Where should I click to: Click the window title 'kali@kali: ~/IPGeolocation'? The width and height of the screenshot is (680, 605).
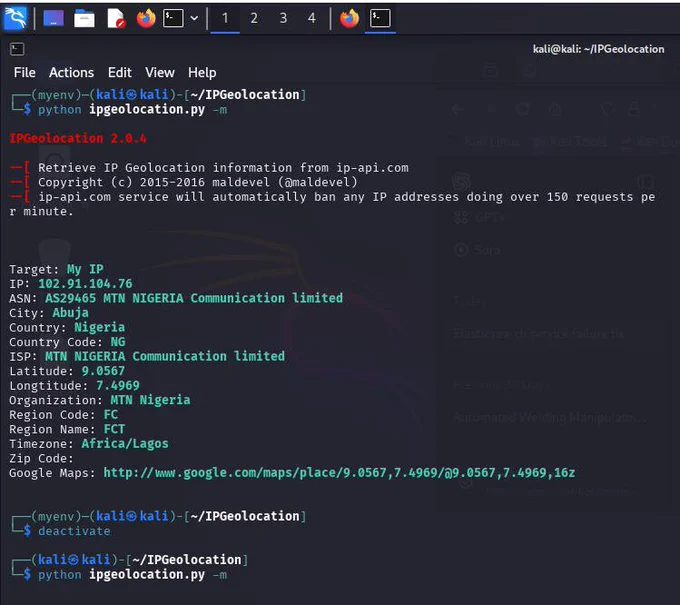(x=598, y=49)
